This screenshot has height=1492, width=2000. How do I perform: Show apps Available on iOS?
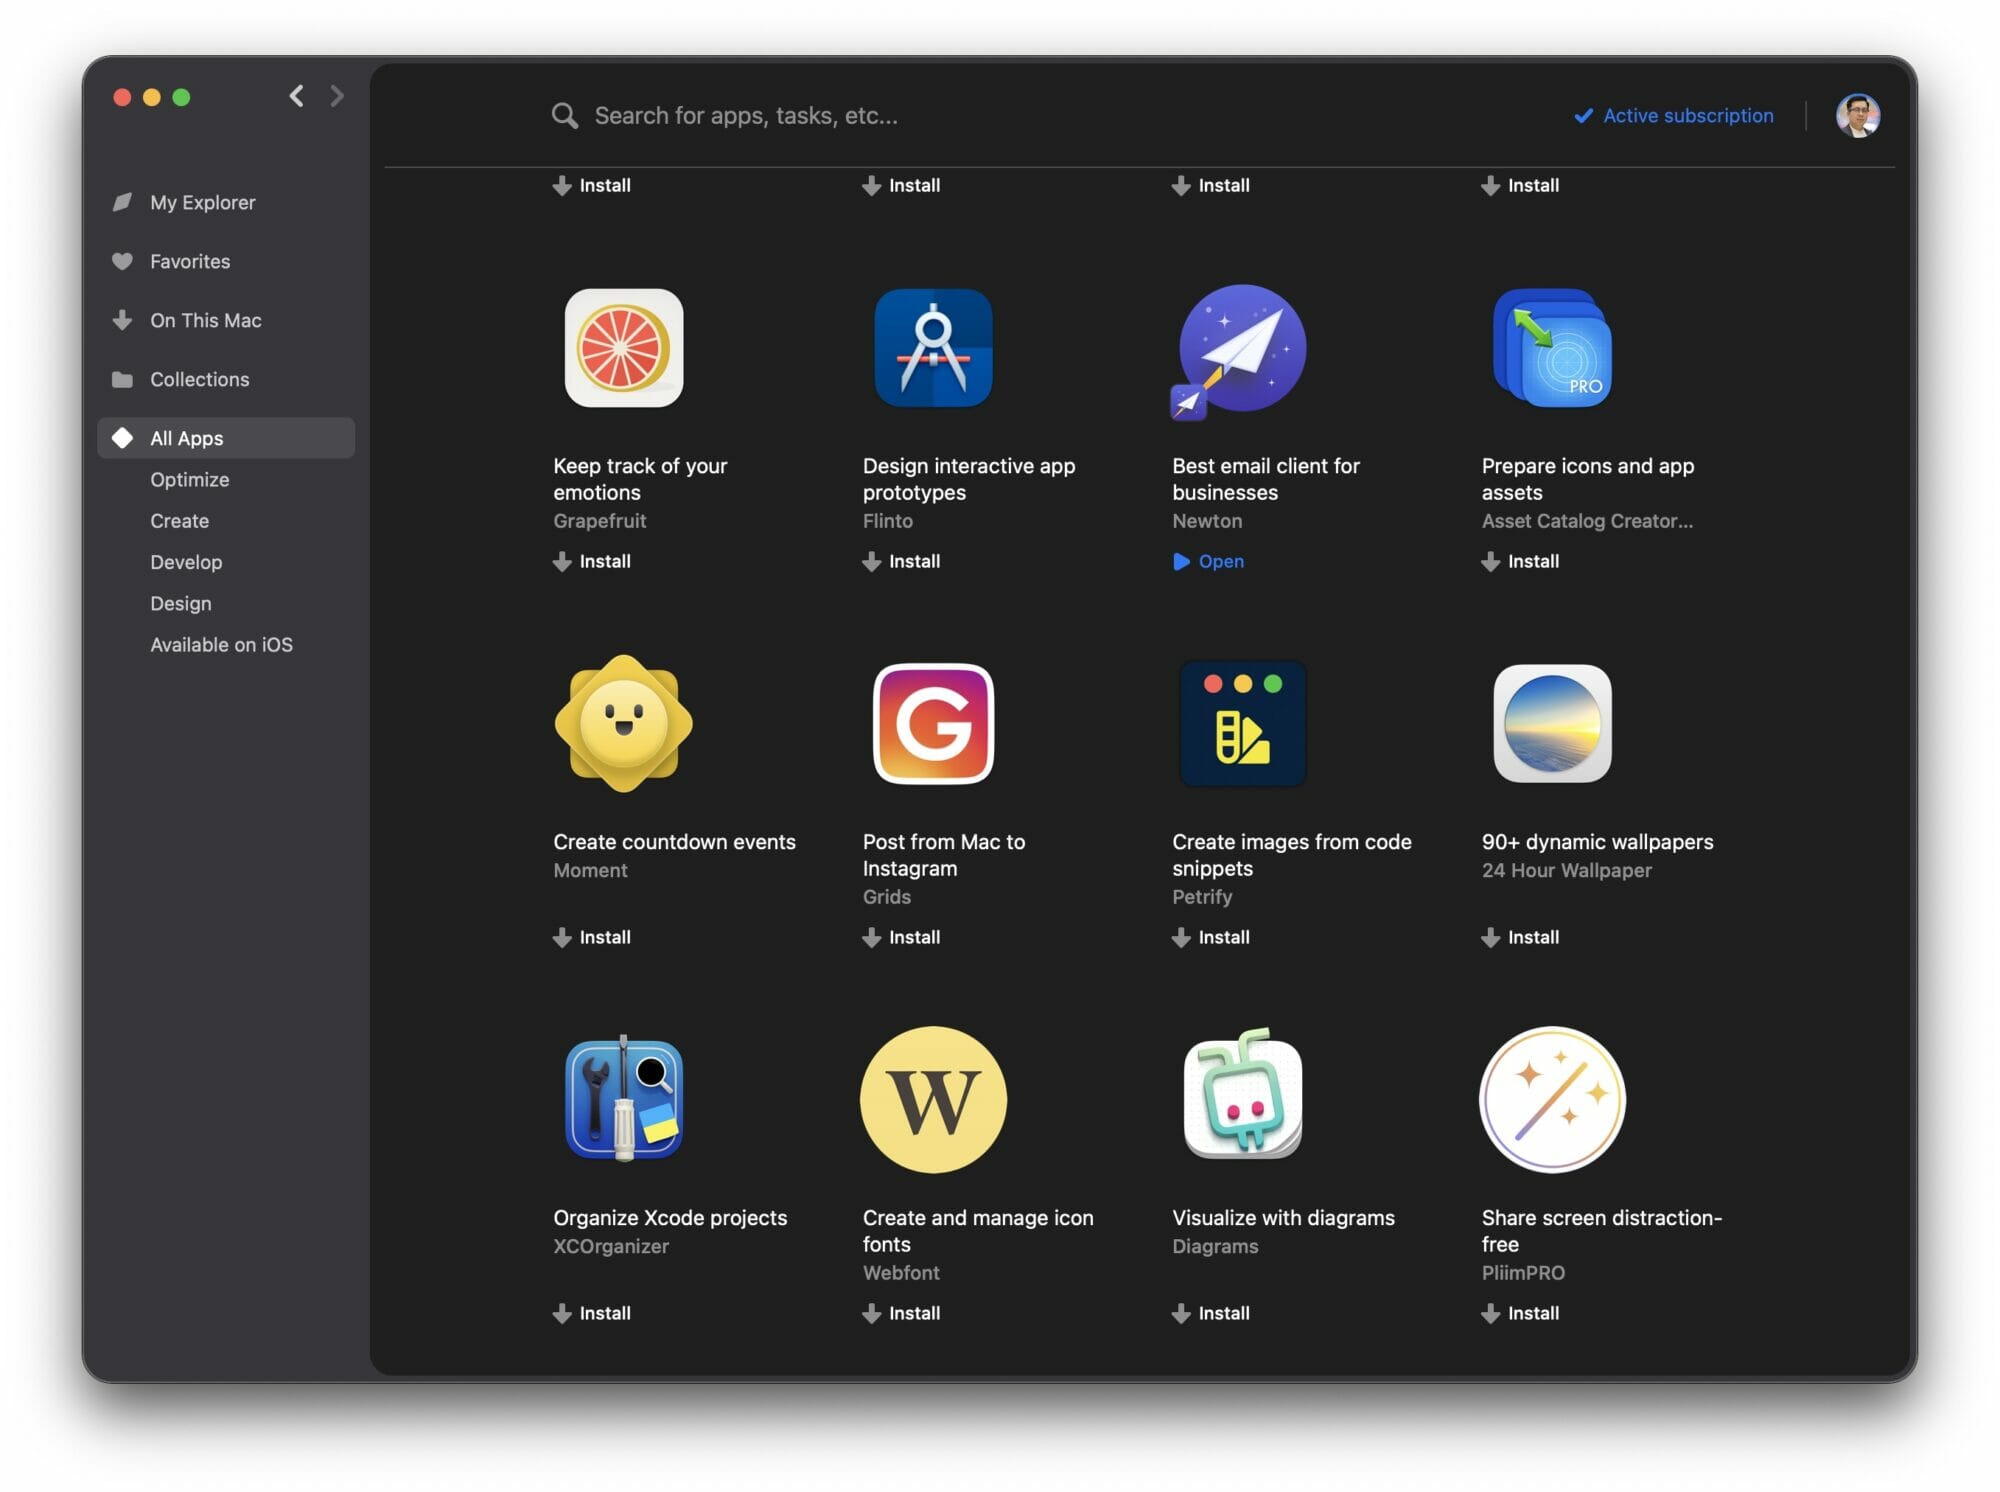tap(222, 645)
